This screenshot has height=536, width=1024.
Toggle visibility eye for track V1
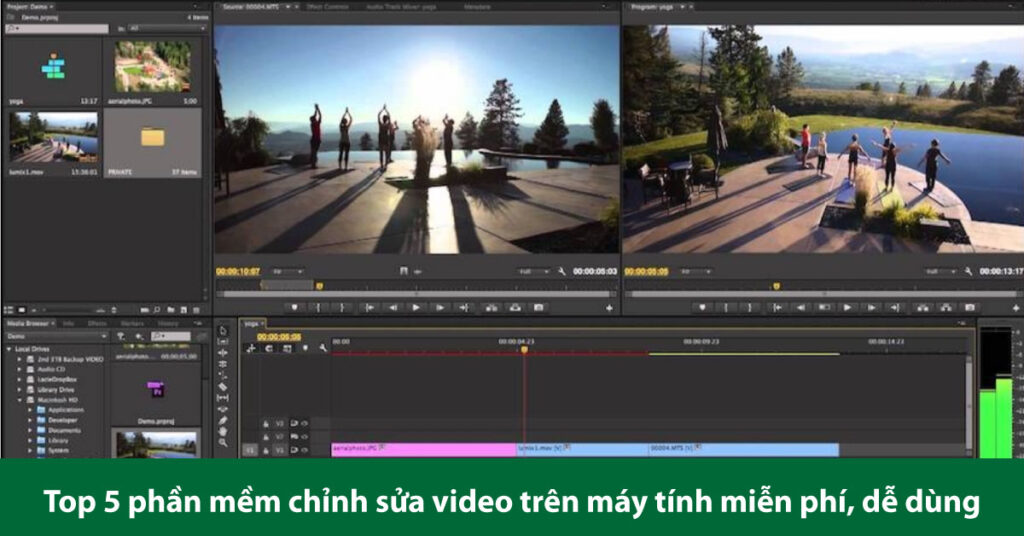click(x=304, y=450)
